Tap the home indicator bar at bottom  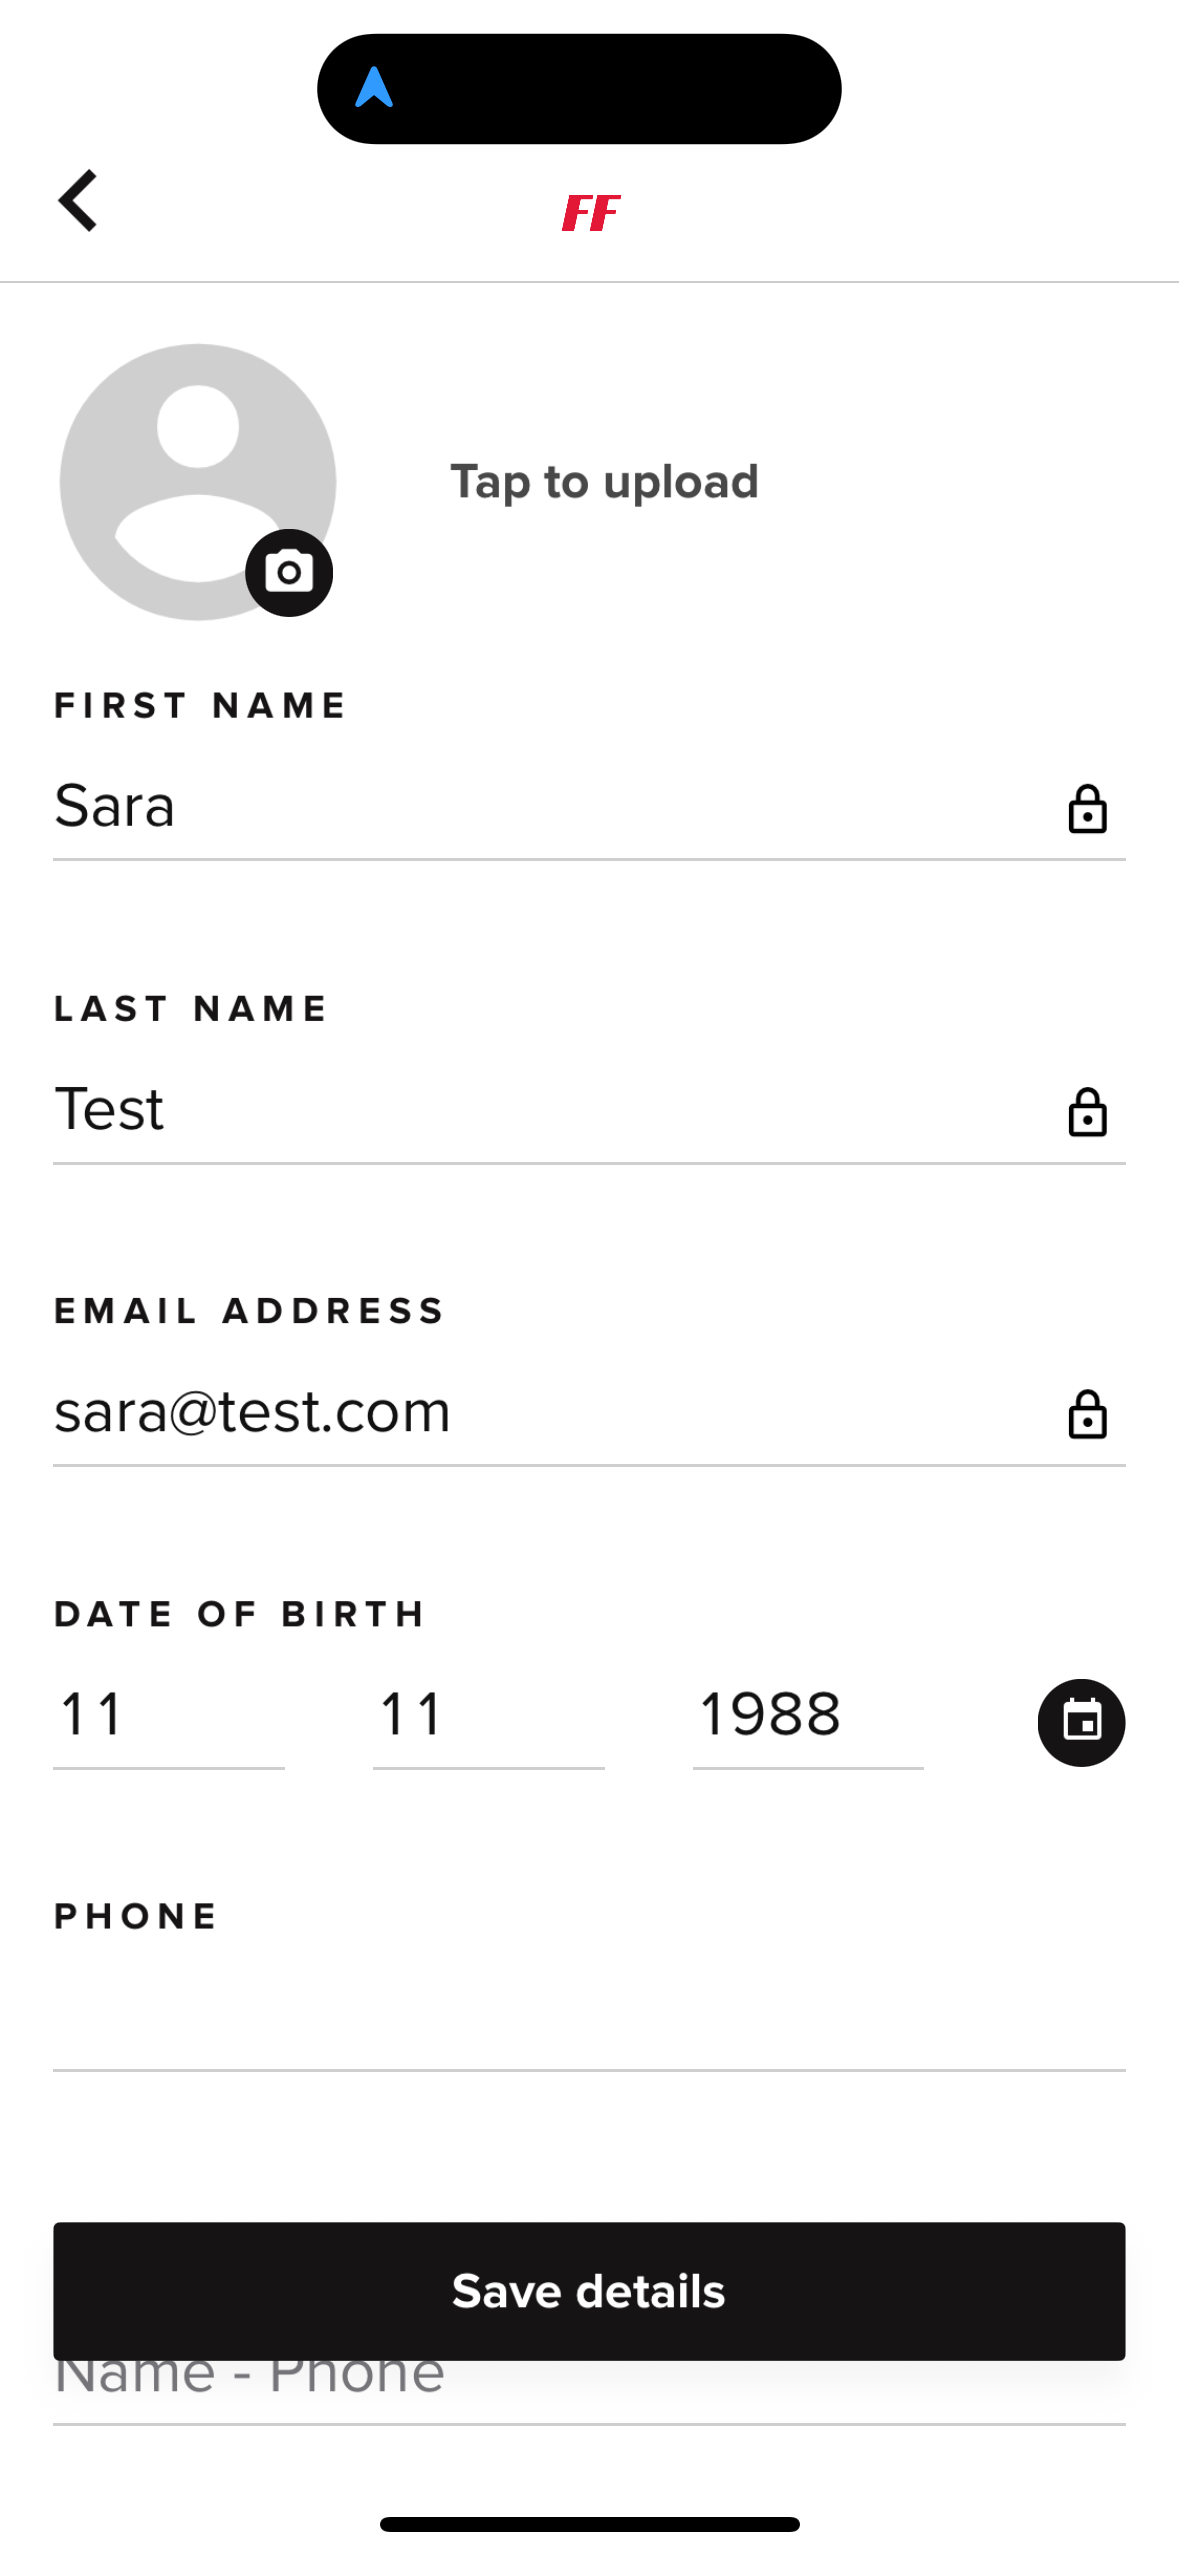[x=589, y=2524]
